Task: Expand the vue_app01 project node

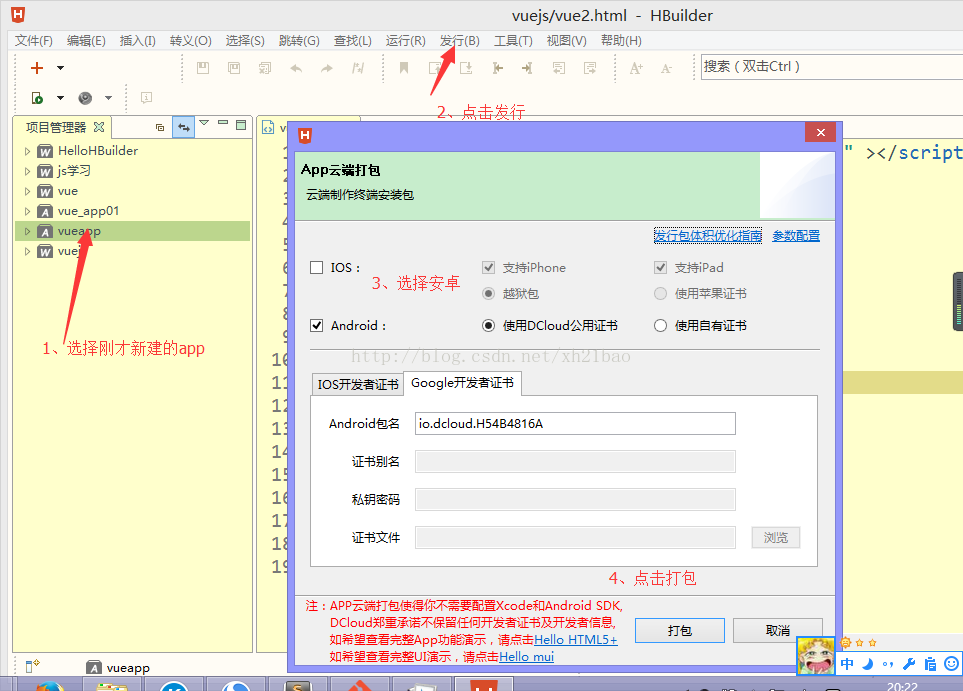Action: pyautogui.click(x=27, y=211)
